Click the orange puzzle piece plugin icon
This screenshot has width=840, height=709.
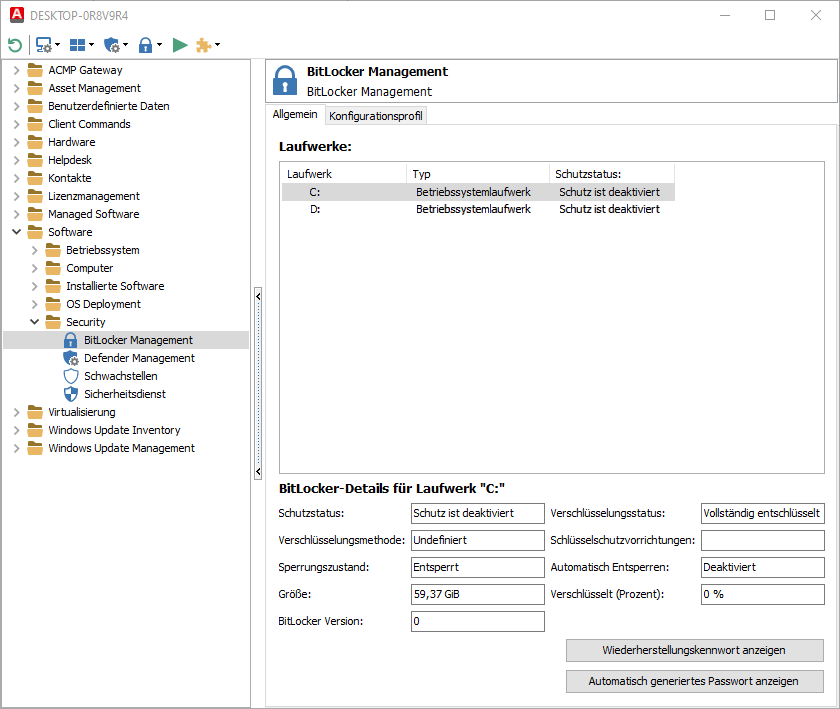point(205,45)
